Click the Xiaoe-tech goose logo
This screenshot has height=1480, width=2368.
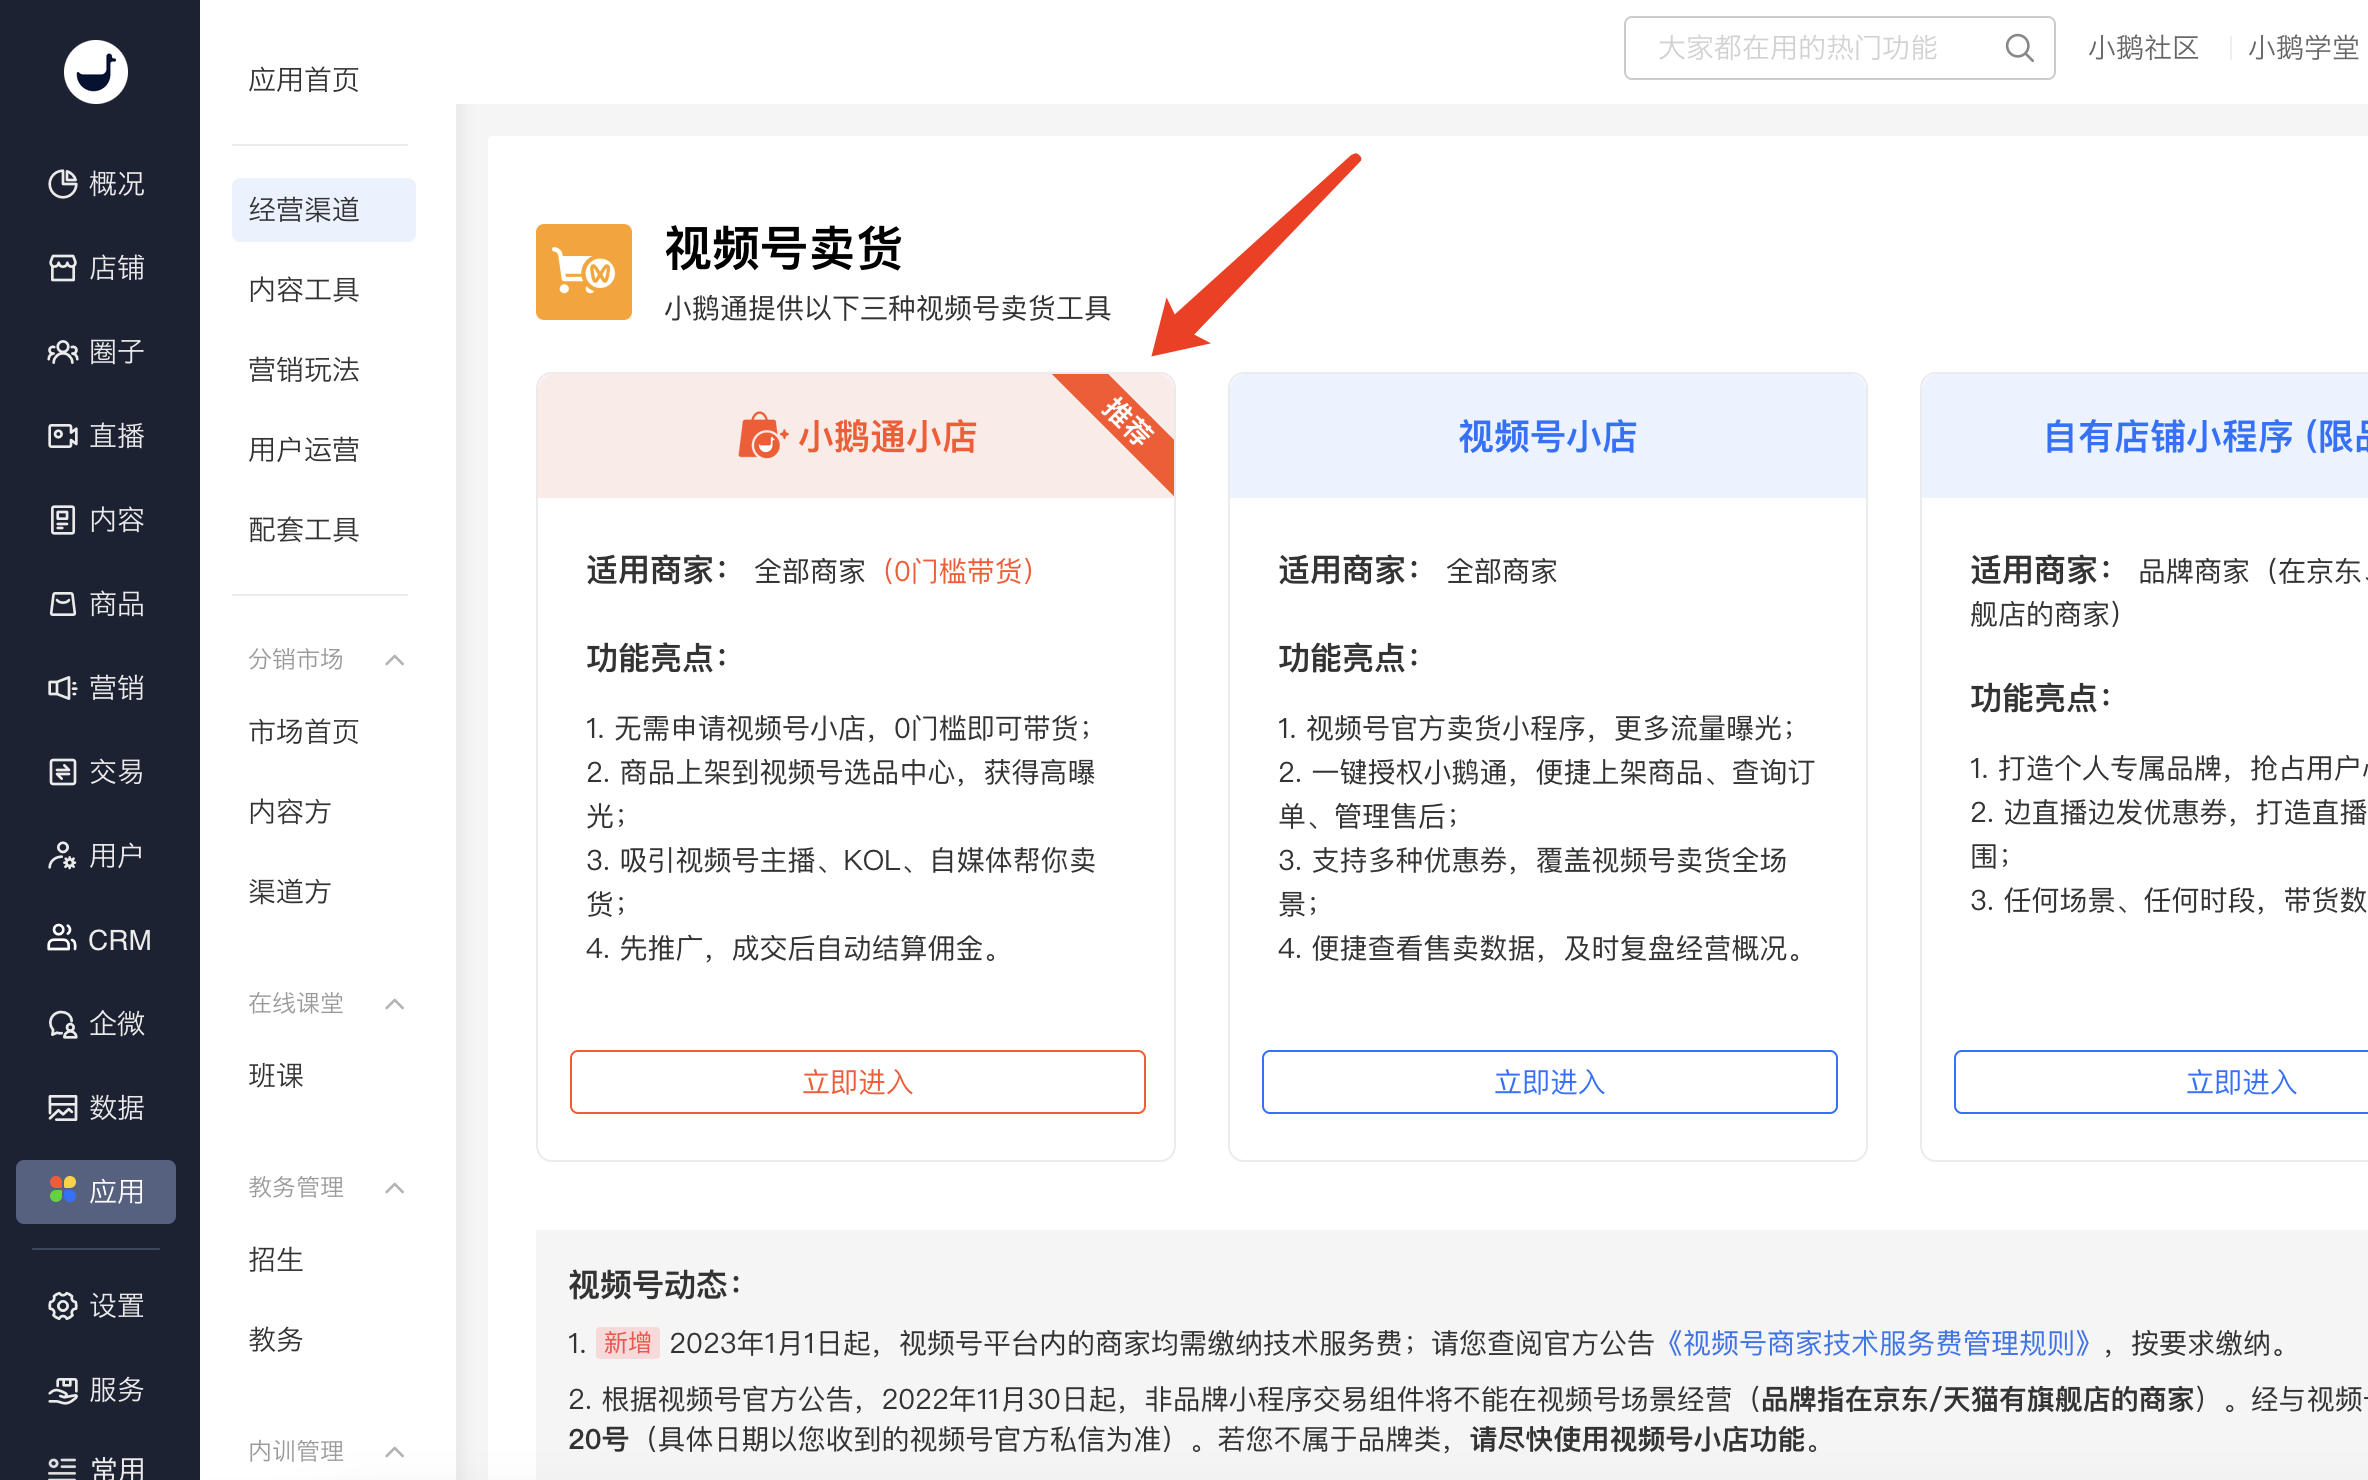pos(96,72)
